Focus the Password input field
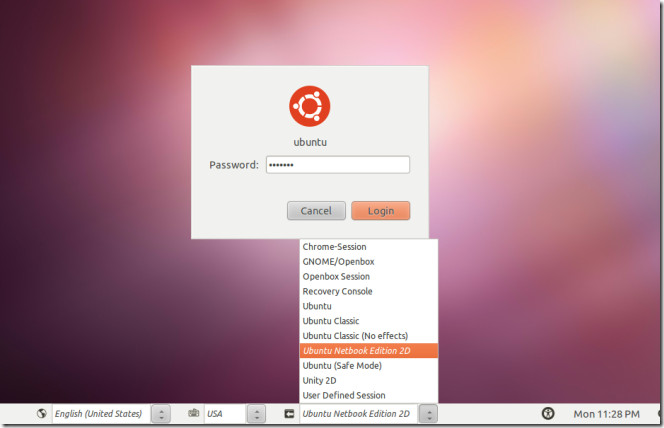Image resolution: width=664 pixels, height=428 pixels. (x=338, y=165)
